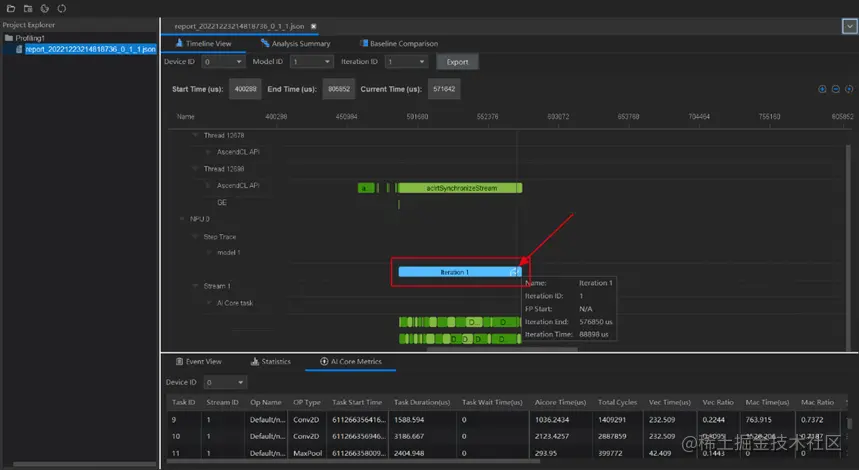Click the GE row timeline marker
This screenshot has height=470, width=859.
point(399,204)
